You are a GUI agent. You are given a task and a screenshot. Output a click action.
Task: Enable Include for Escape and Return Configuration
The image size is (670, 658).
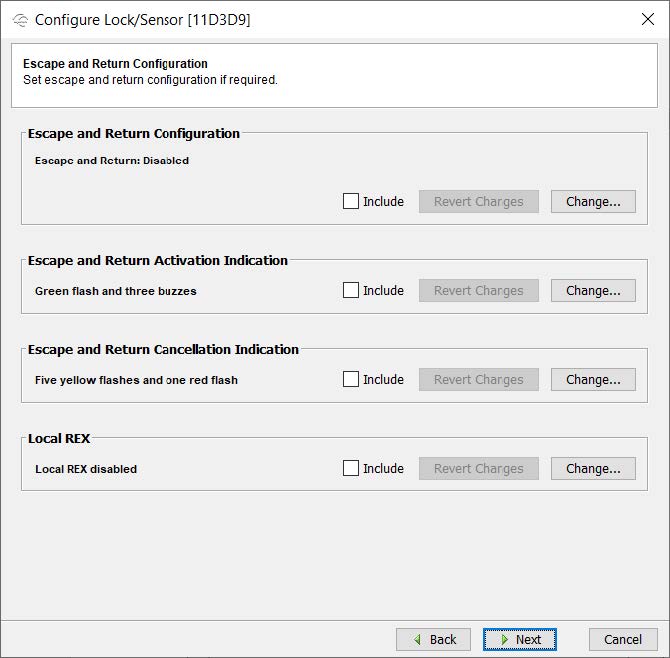351,201
